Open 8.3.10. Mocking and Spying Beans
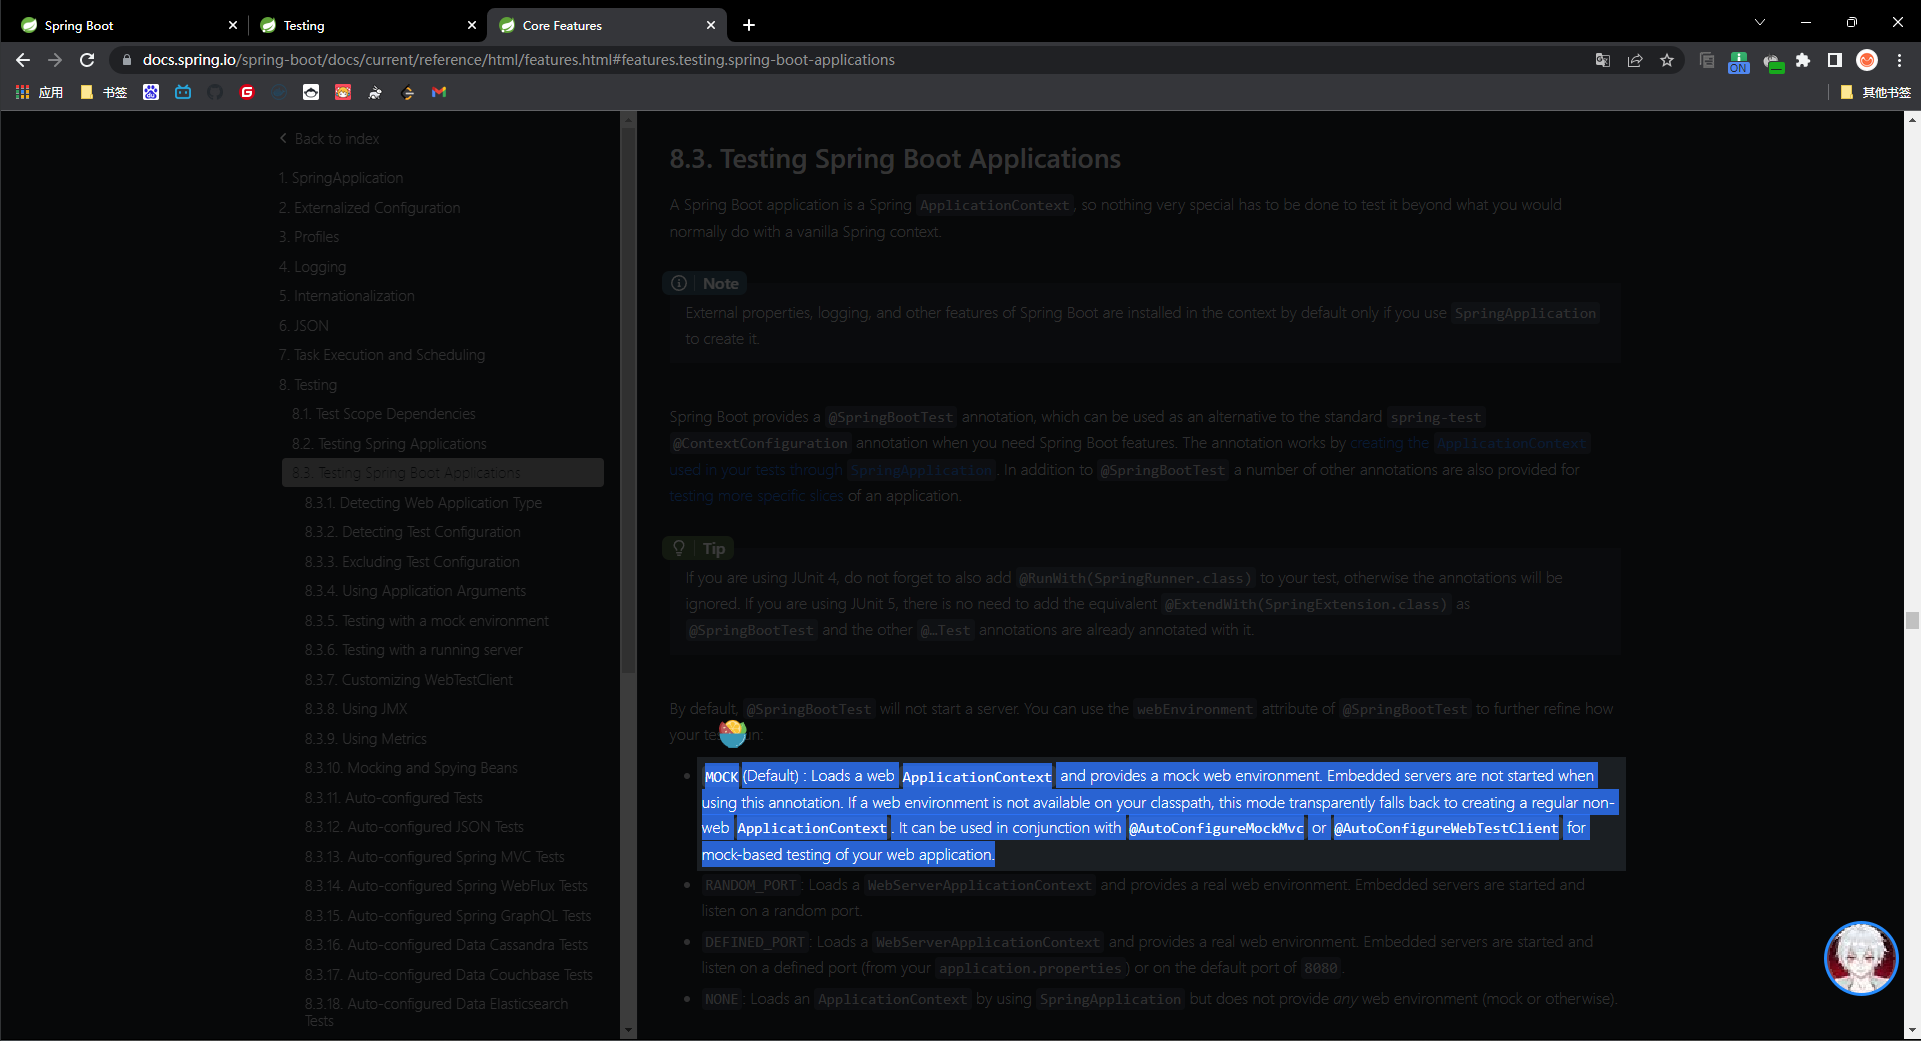The height and width of the screenshot is (1041, 1921). coord(412,768)
